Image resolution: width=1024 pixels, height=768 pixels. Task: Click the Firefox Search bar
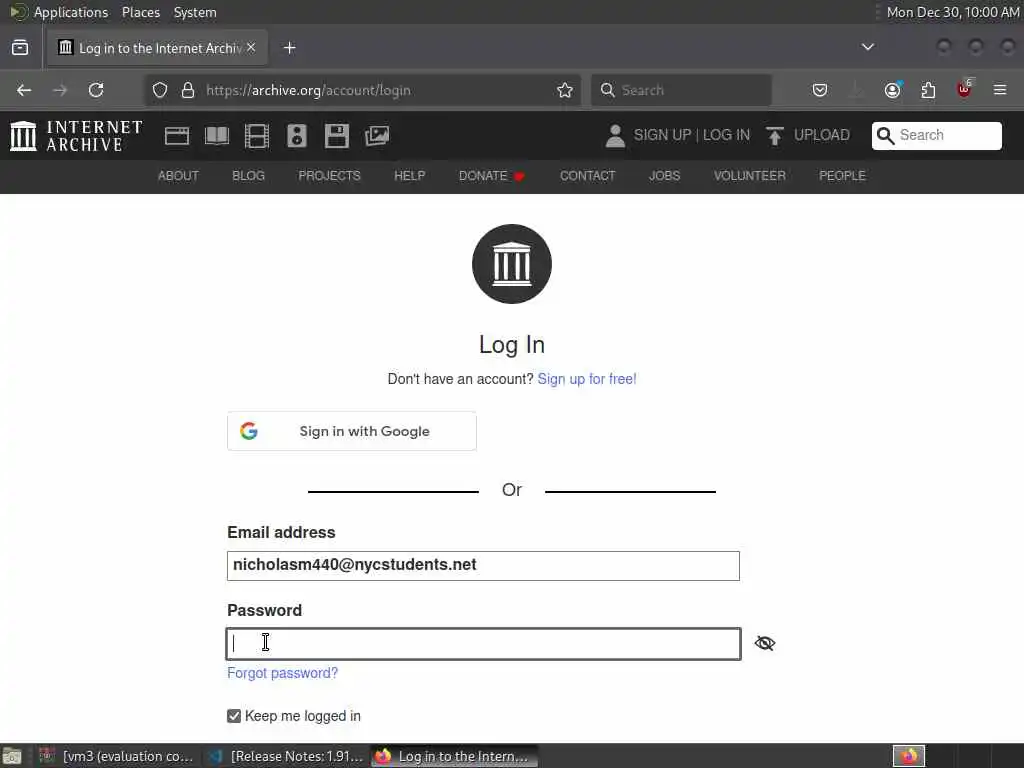coord(681,90)
